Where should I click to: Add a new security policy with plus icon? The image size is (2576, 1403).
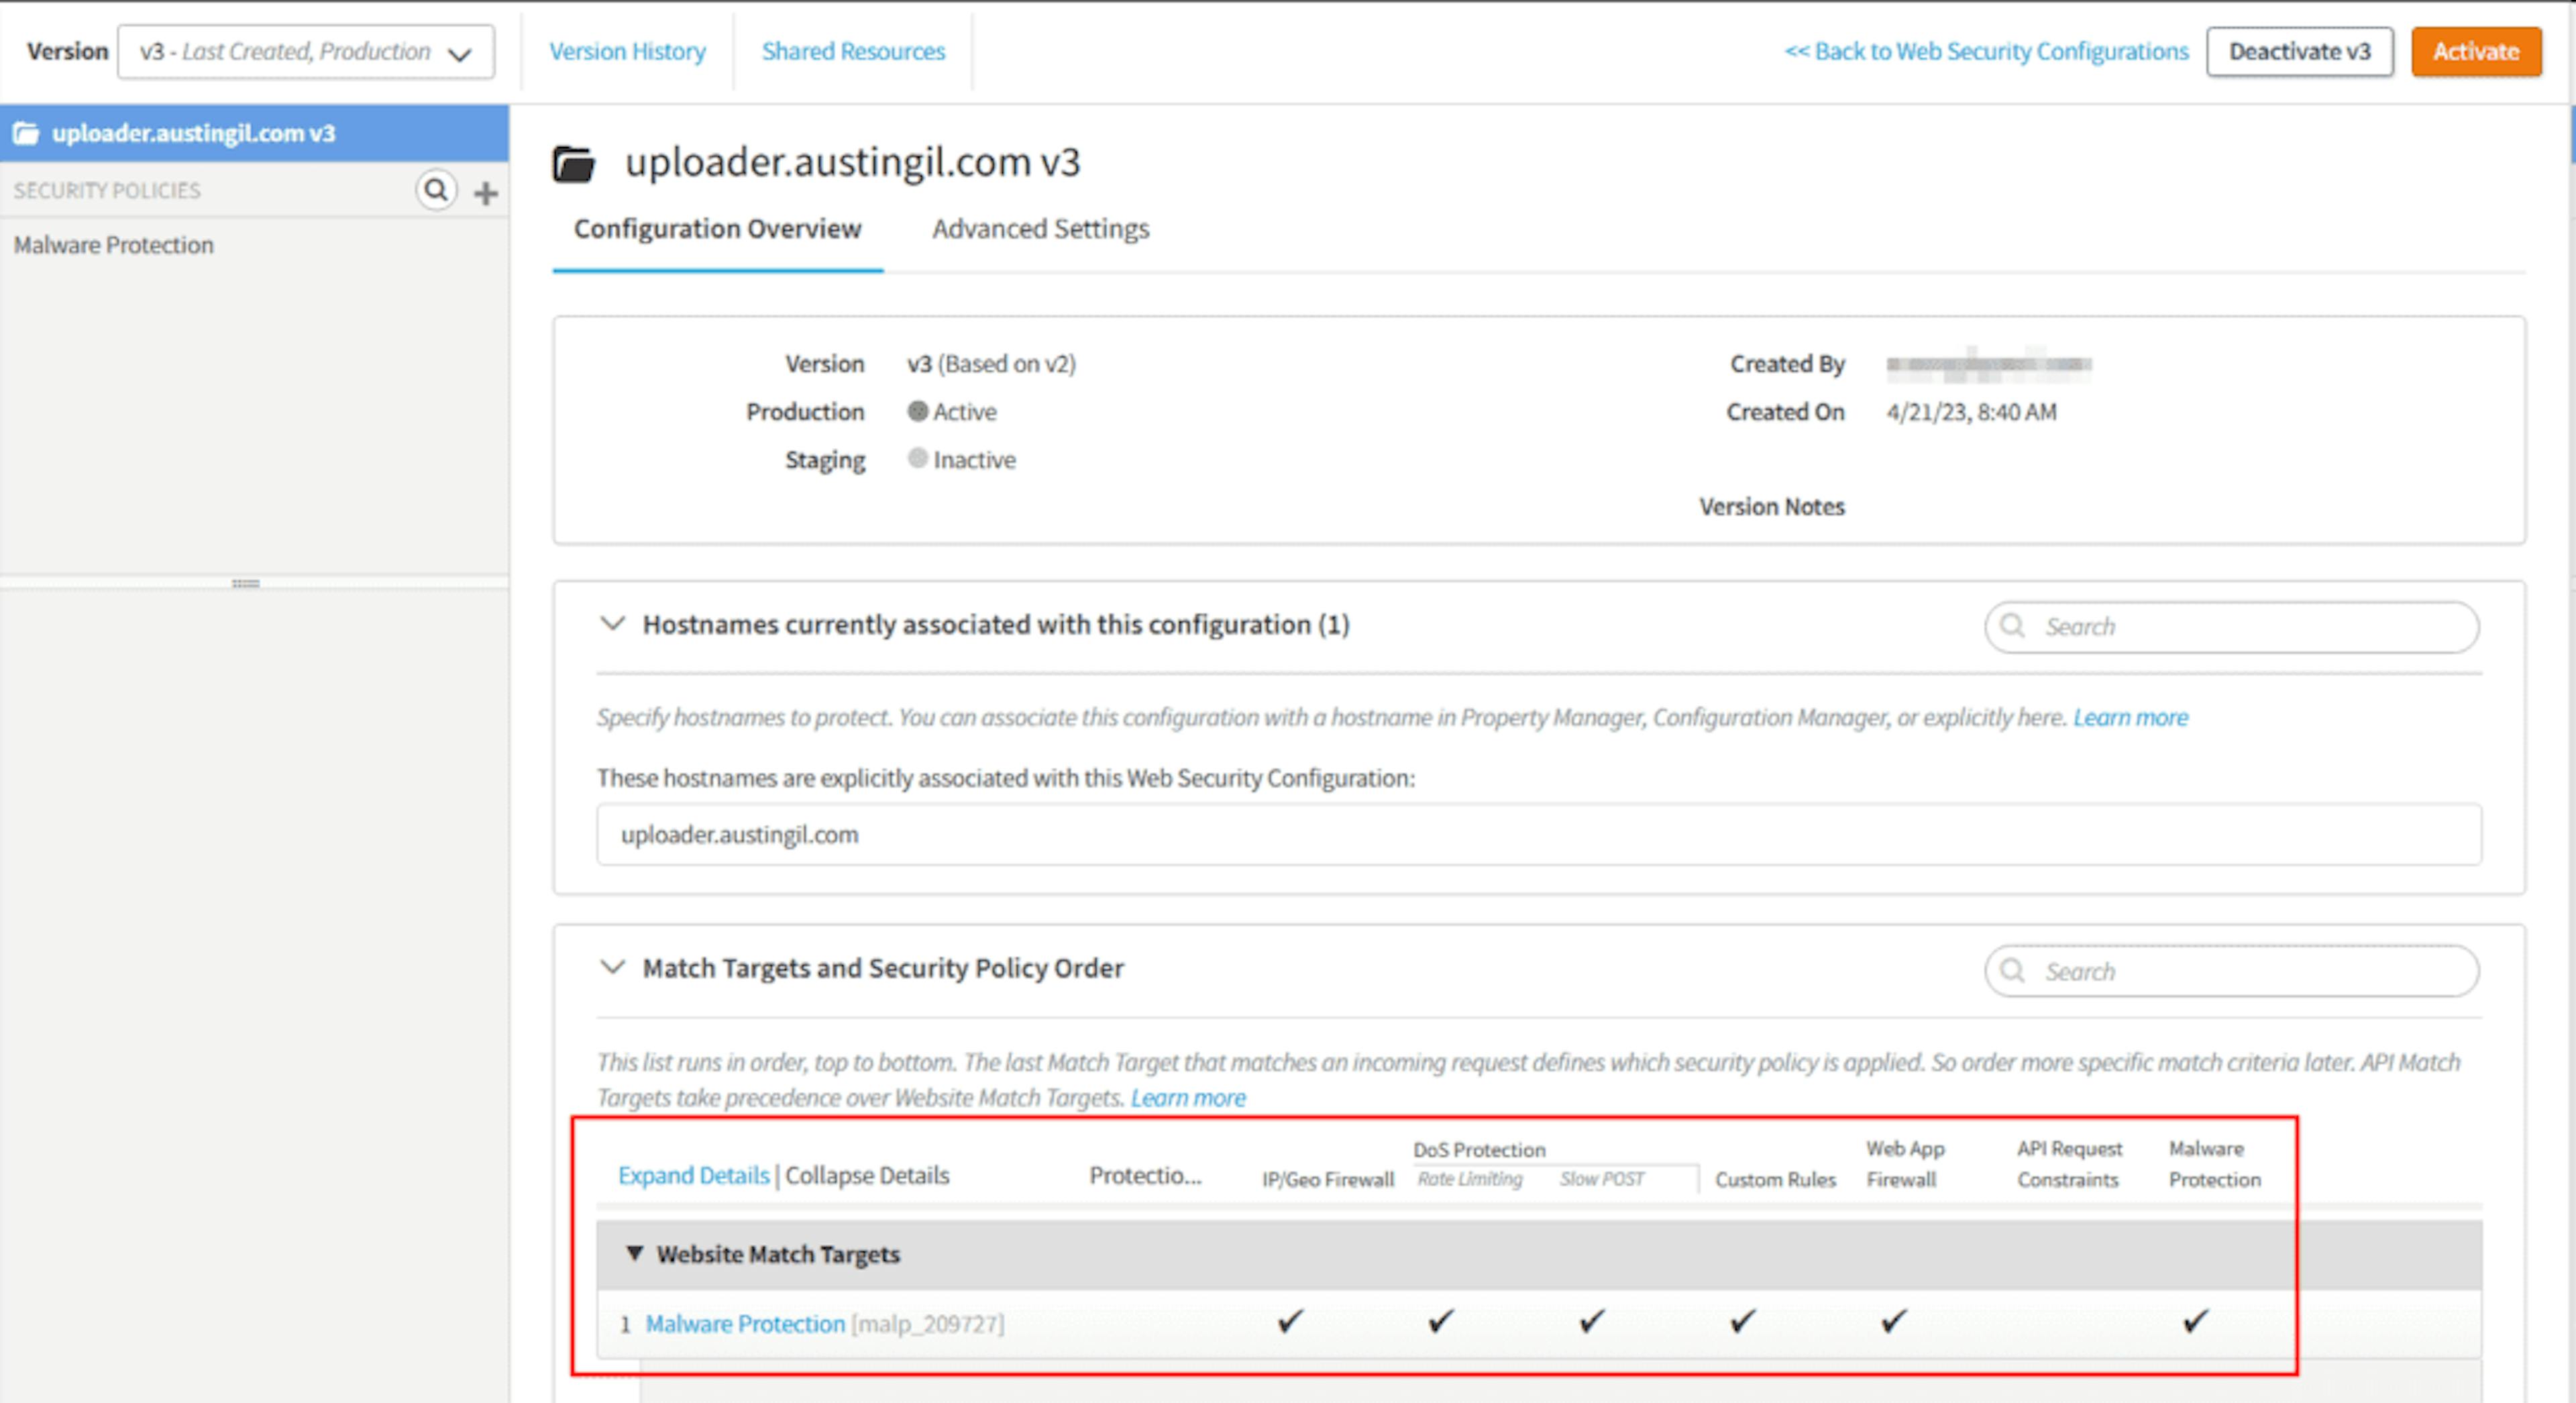[486, 193]
